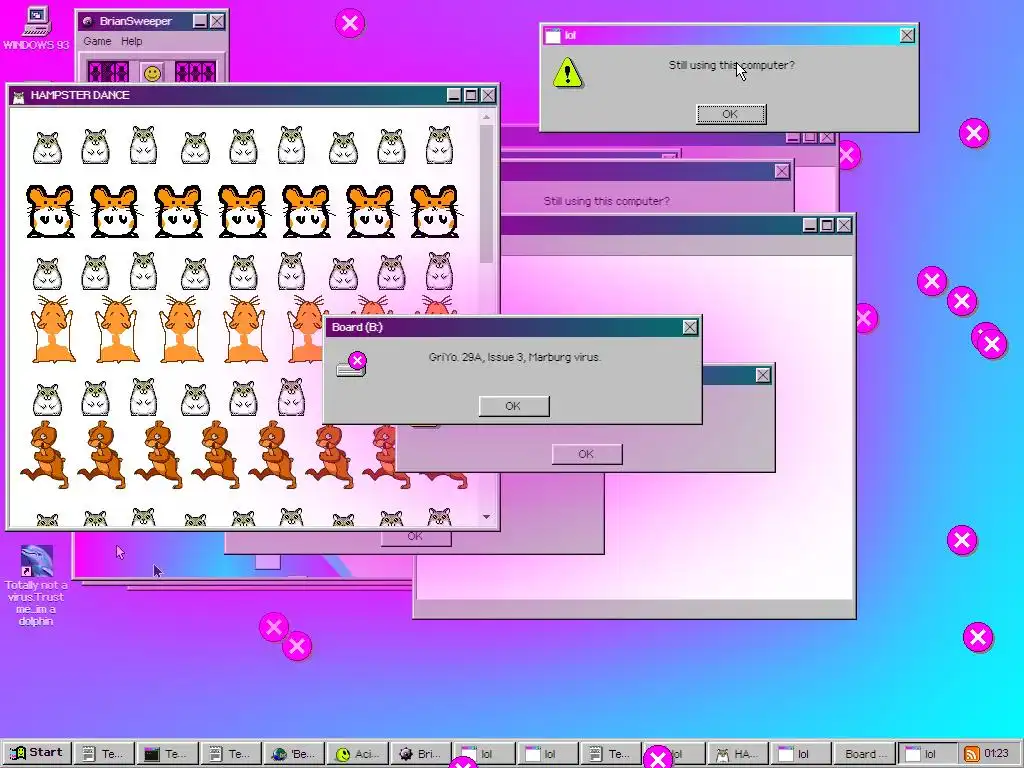The height and width of the screenshot is (768, 1024).
Task: Minimize the BrianSweeper window
Action: (x=200, y=22)
